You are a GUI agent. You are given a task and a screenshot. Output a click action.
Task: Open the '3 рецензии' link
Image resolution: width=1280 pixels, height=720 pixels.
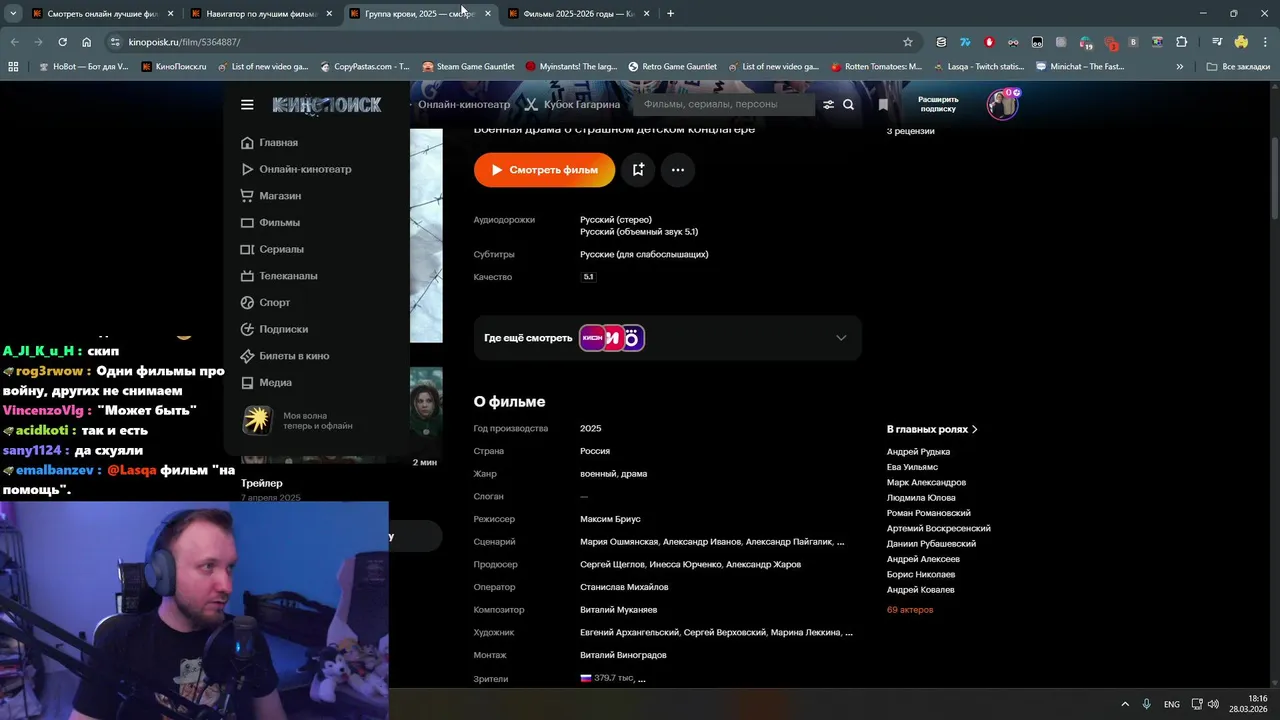[x=910, y=131]
